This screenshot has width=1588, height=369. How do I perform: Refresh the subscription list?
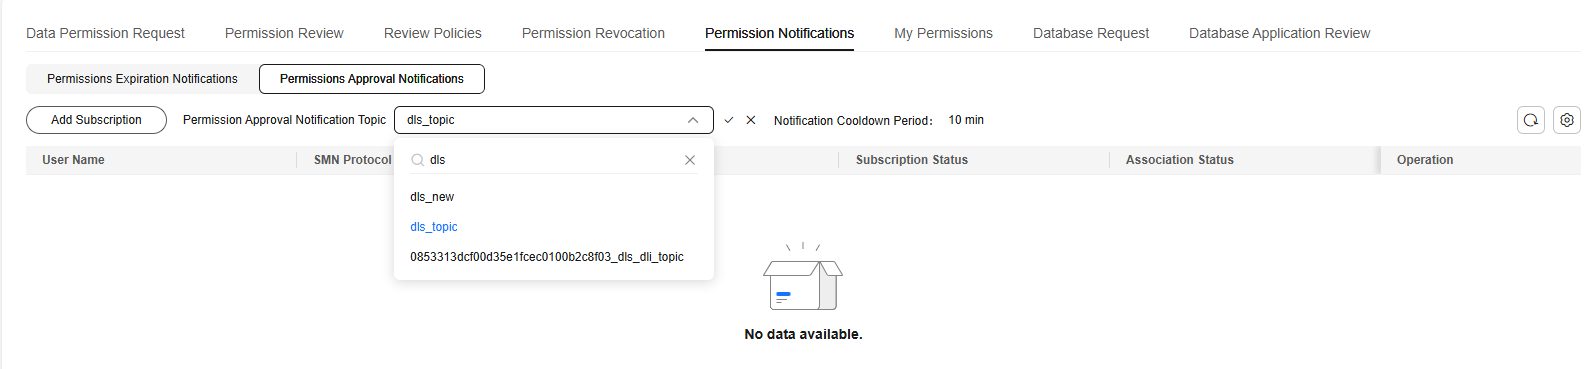tap(1531, 120)
